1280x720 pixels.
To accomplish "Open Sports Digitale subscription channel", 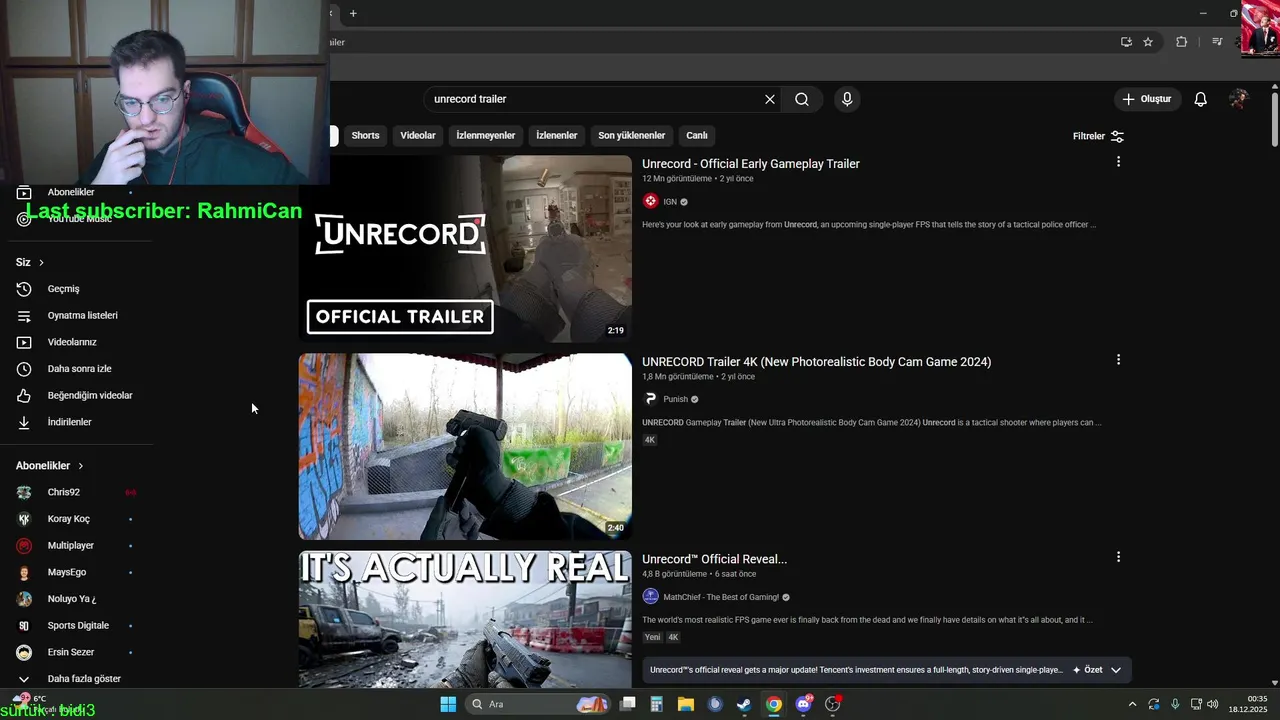I will (80, 625).
